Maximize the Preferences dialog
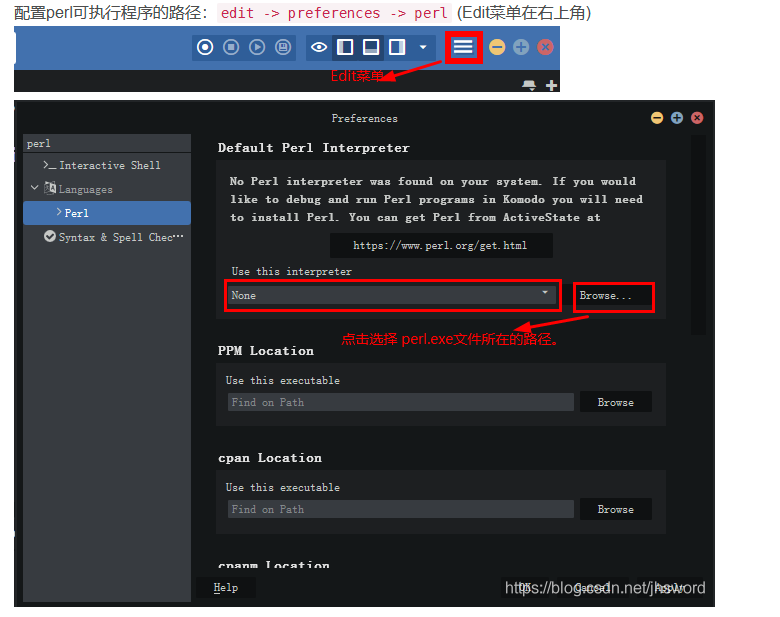 [677, 118]
